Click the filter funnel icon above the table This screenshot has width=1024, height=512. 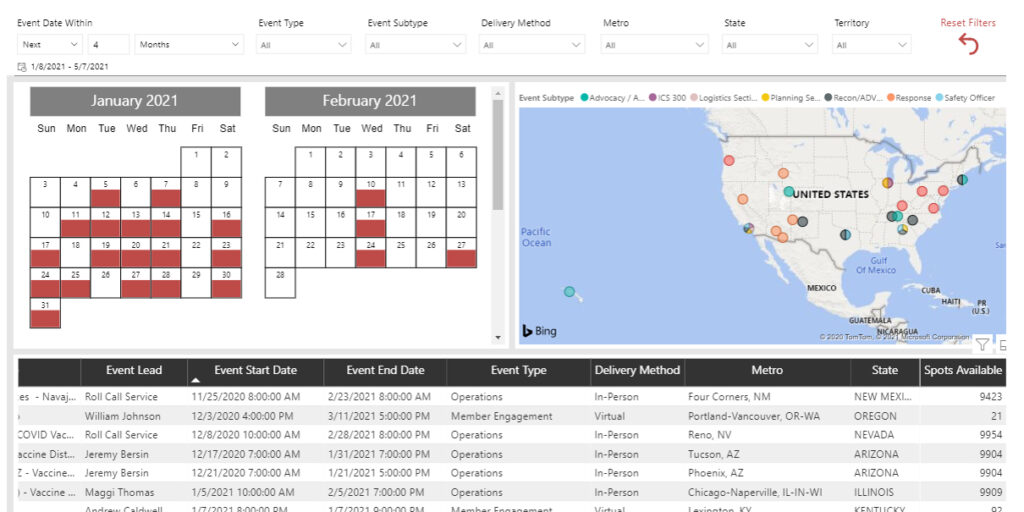pyautogui.click(x=982, y=344)
